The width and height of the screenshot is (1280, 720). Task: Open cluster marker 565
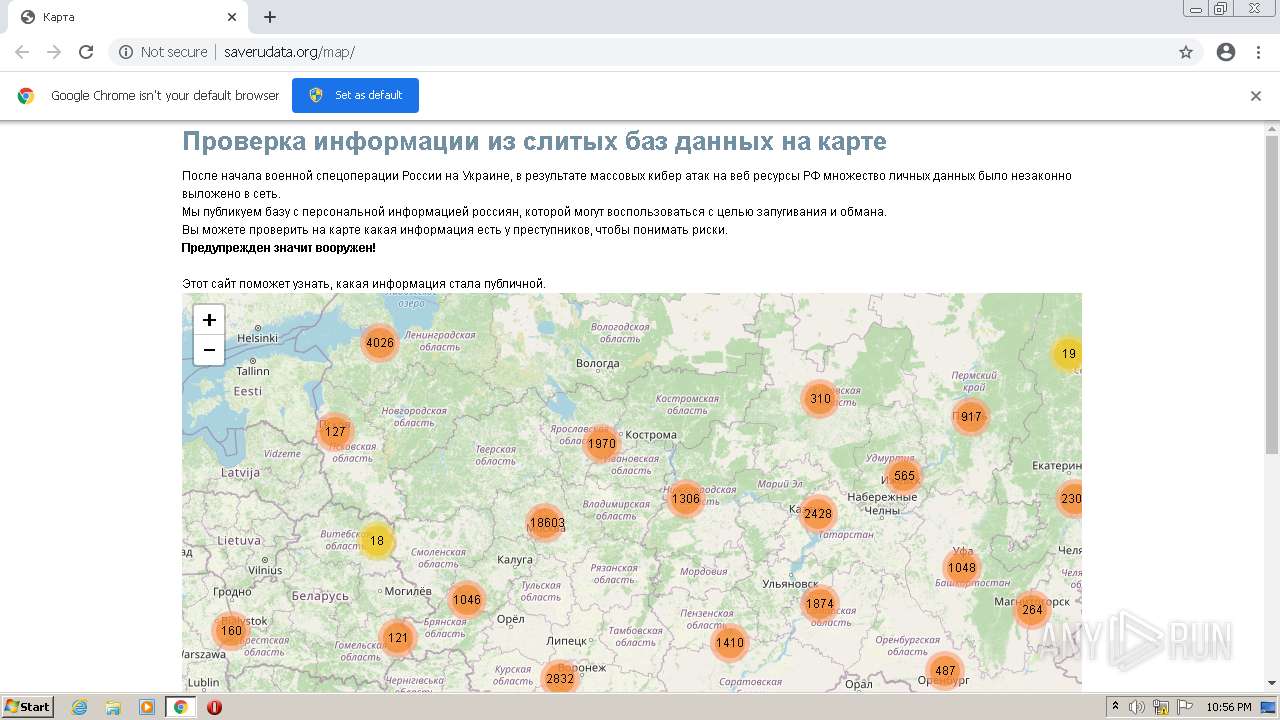click(904, 476)
